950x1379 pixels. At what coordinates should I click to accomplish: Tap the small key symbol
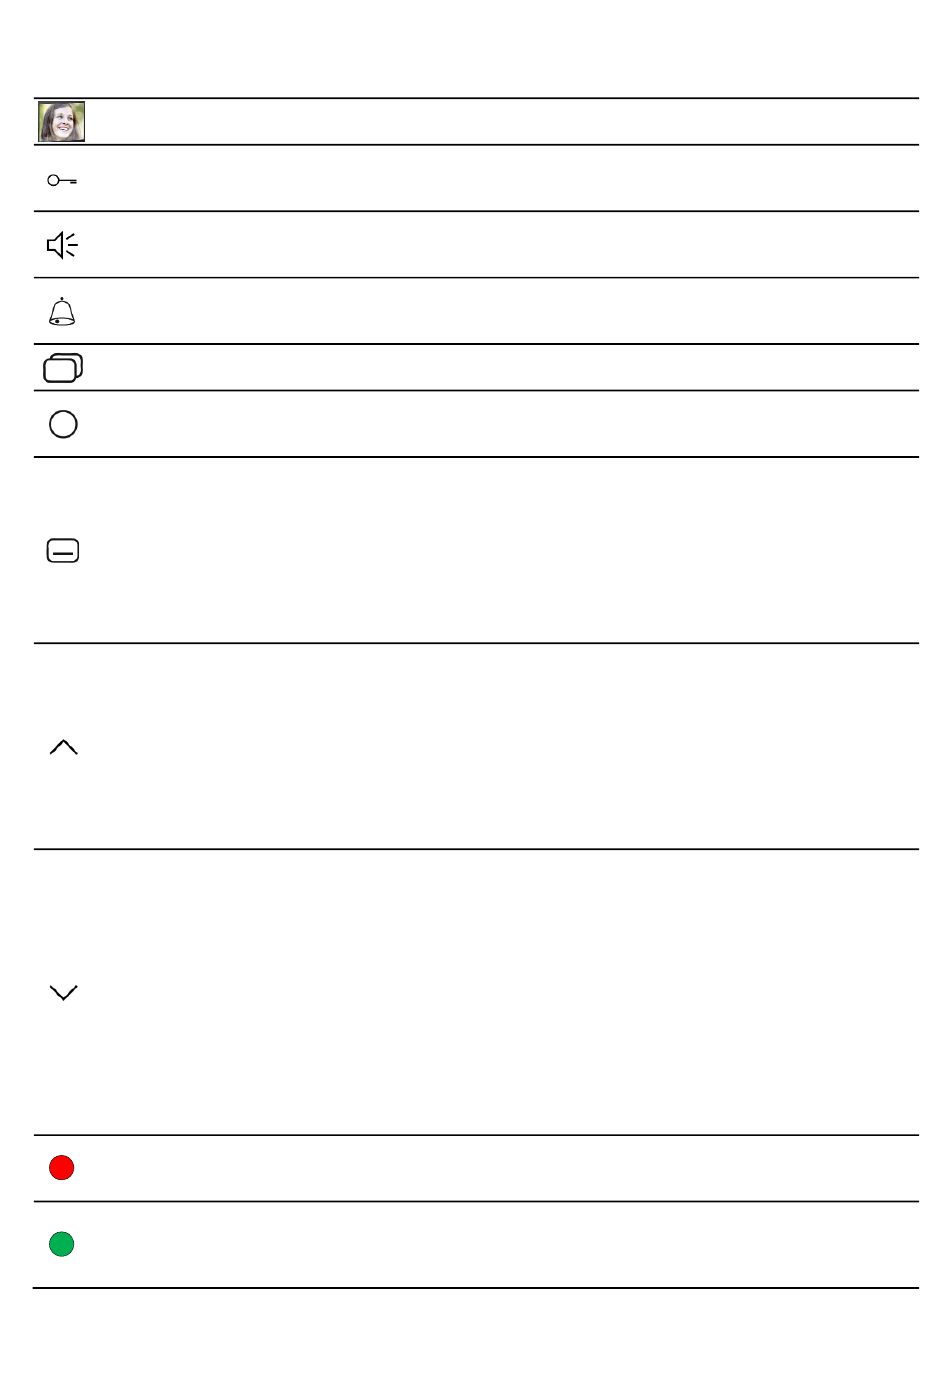(x=62, y=181)
